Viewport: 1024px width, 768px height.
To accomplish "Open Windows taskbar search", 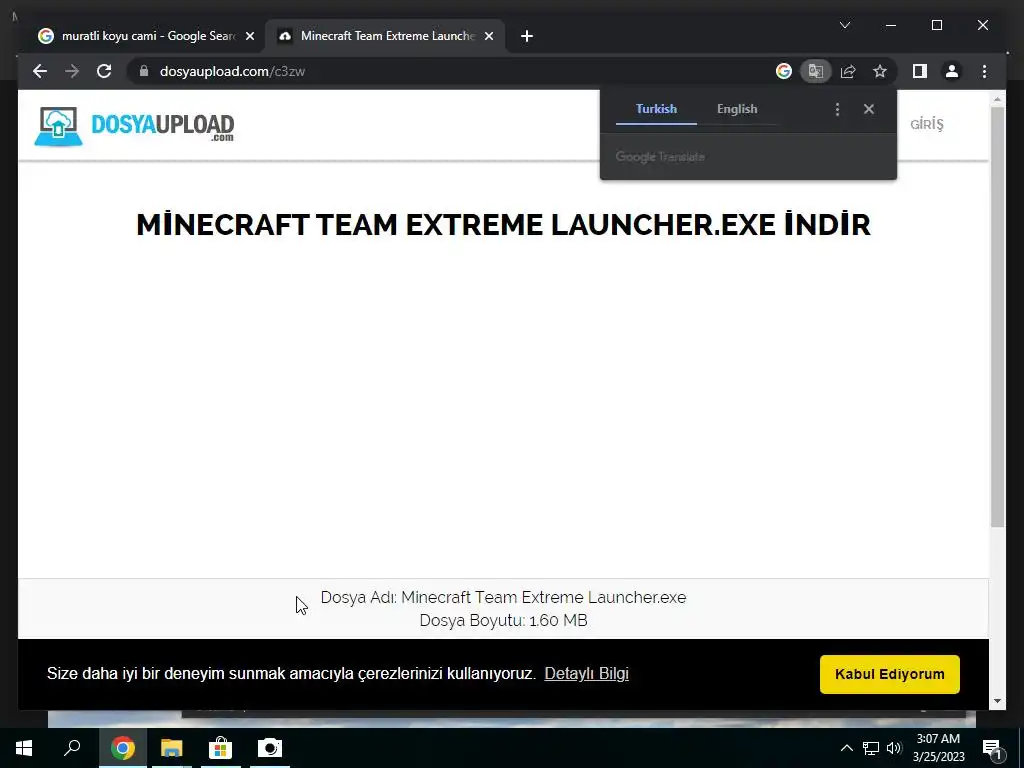I will tap(72, 748).
